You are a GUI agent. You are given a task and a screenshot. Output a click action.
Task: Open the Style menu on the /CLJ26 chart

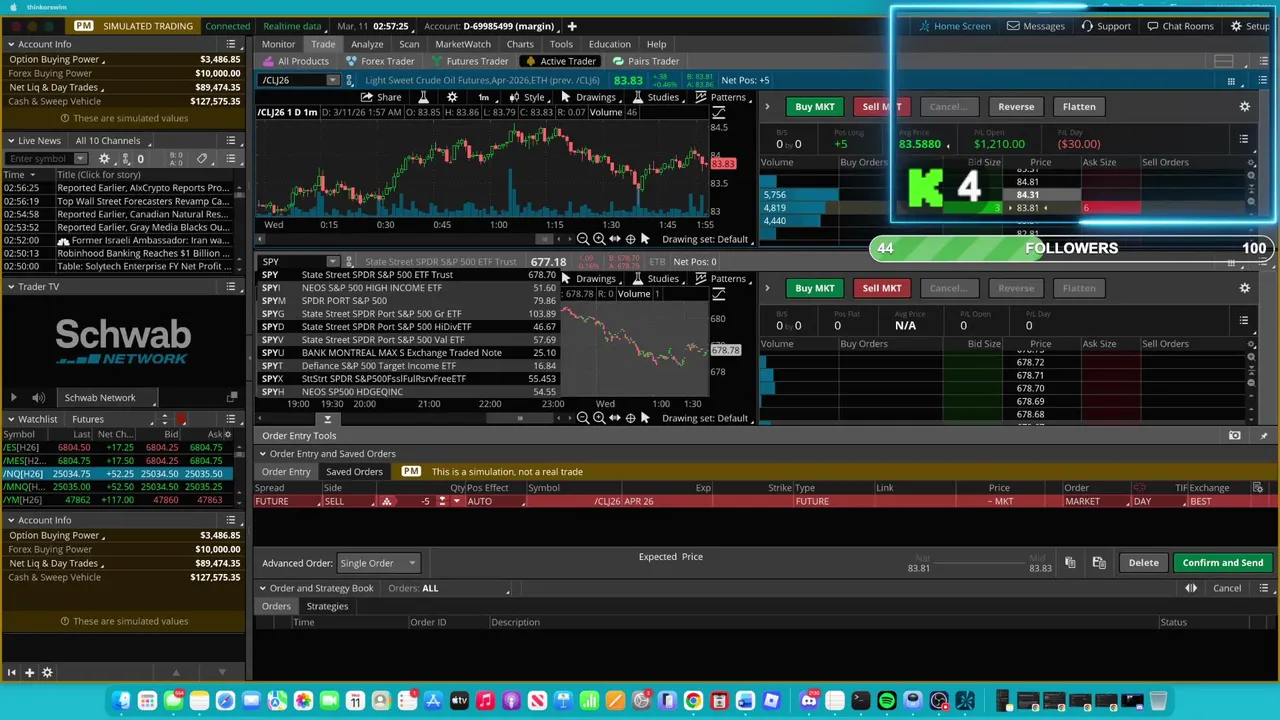pyautogui.click(x=527, y=97)
